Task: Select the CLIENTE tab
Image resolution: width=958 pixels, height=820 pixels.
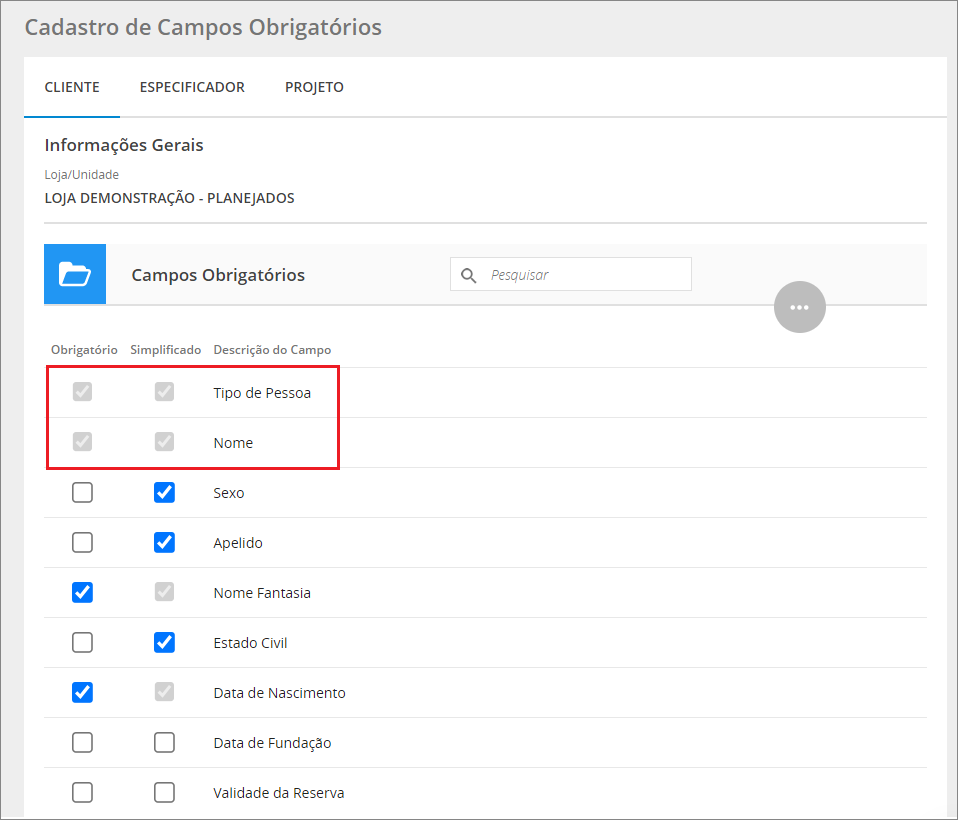Action: pyautogui.click(x=72, y=87)
